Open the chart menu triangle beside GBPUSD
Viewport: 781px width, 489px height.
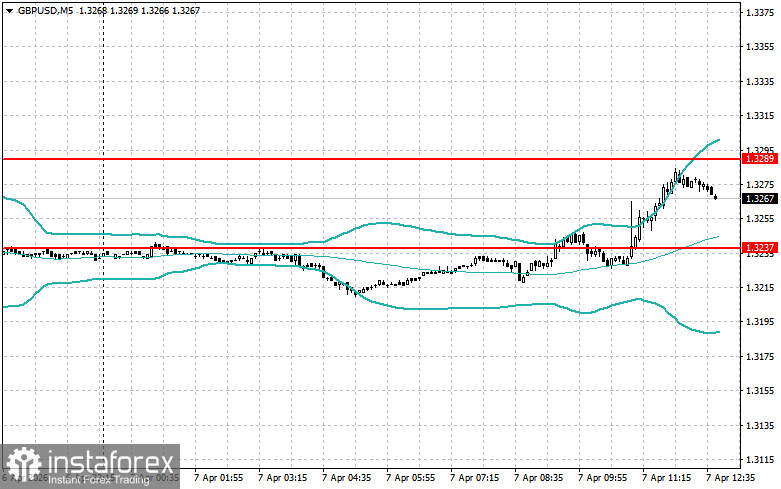(9, 11)
